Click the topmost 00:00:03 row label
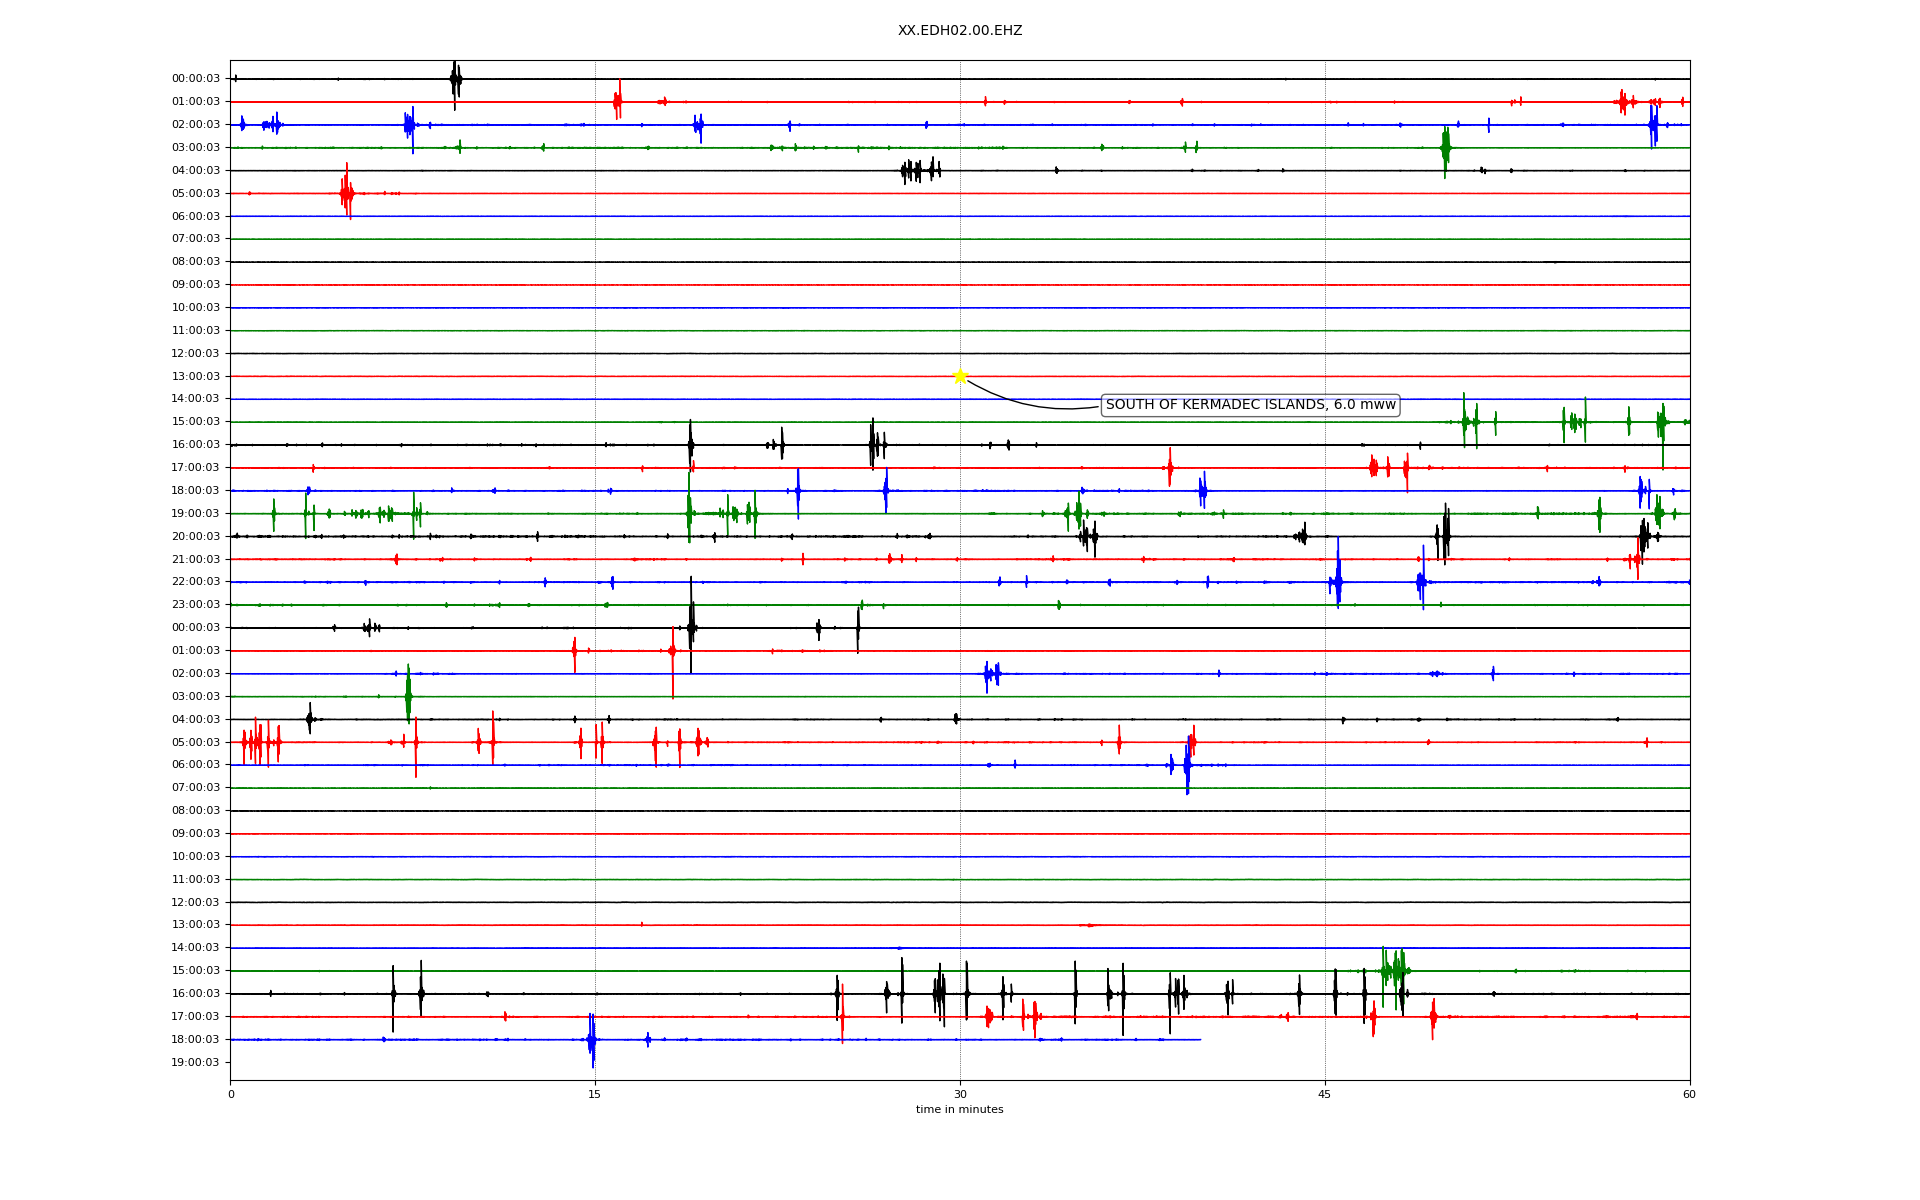 [196, 79]
